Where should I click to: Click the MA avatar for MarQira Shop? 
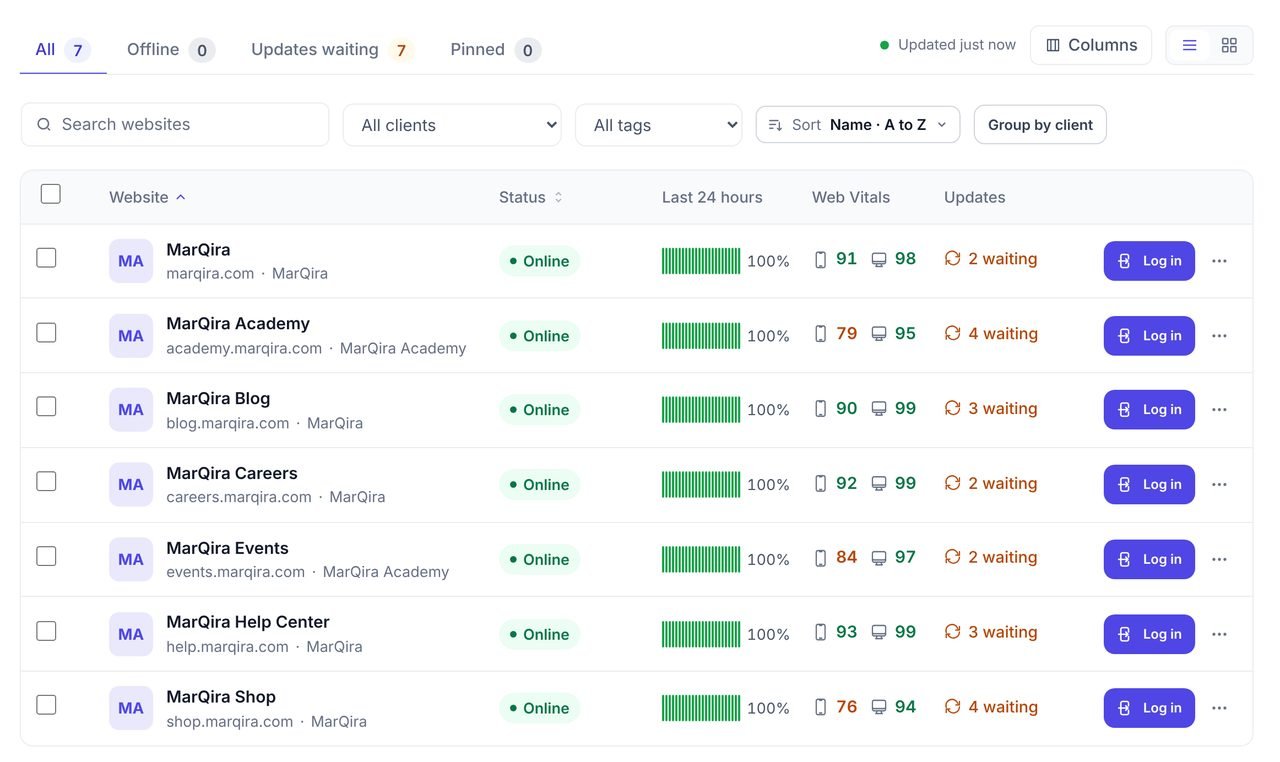[131, 708]
